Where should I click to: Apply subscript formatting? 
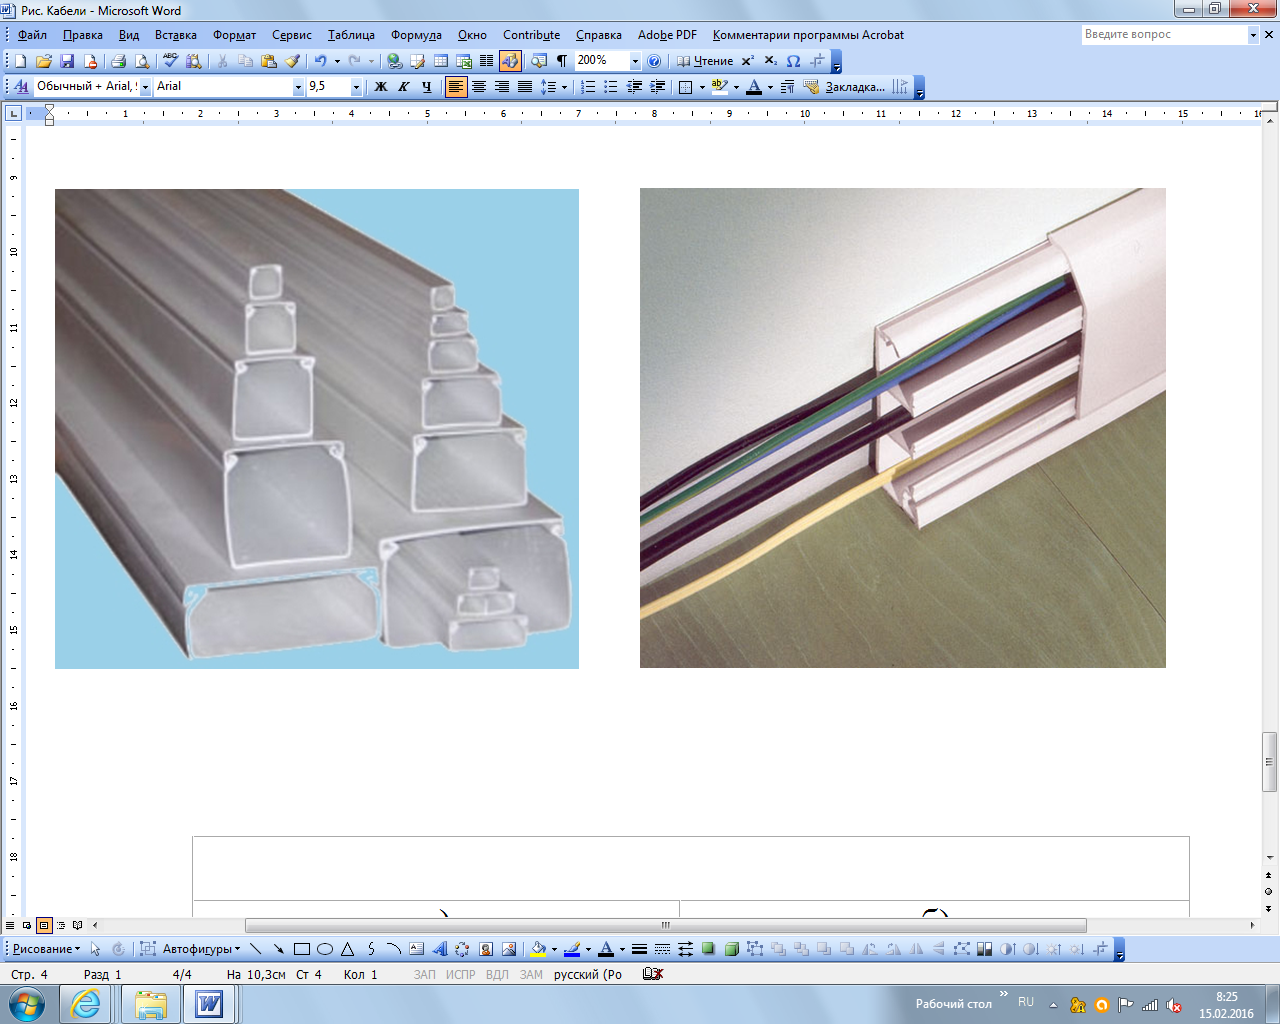pos(770,61)
